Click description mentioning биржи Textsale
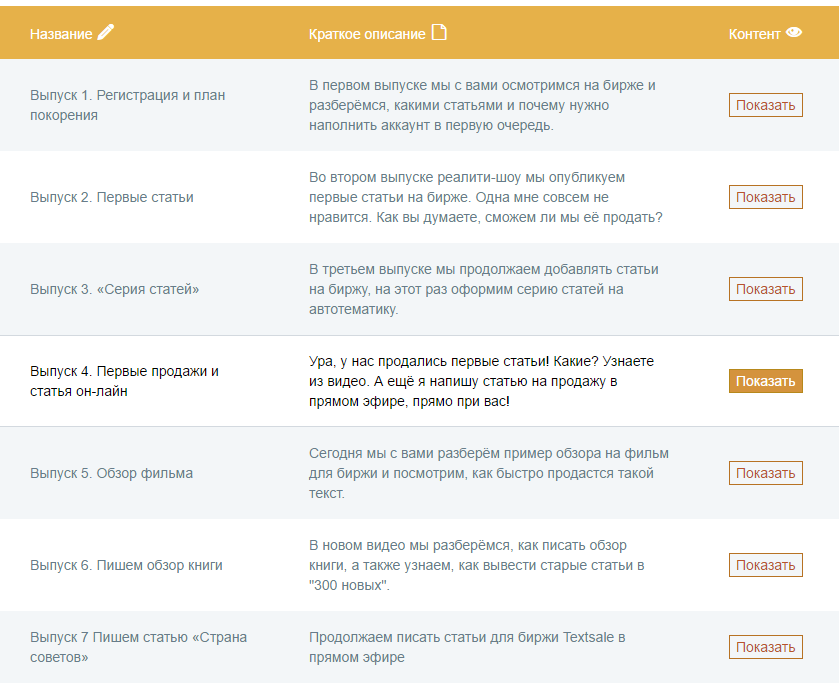840x684 pixels. click(467, 647)
